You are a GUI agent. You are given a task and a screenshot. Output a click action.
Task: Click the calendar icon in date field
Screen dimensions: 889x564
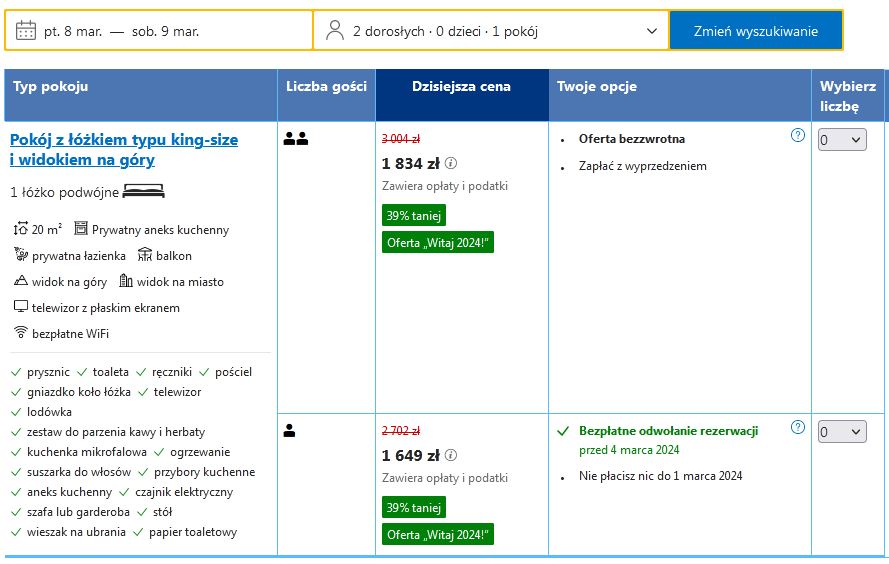point(26,31)
